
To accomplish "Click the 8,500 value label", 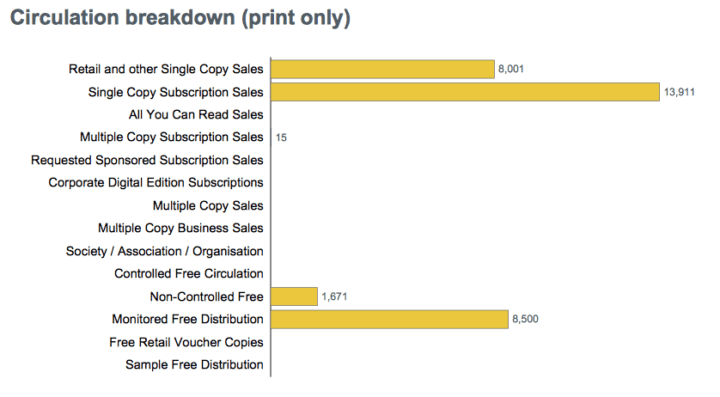I will (525, 319).
